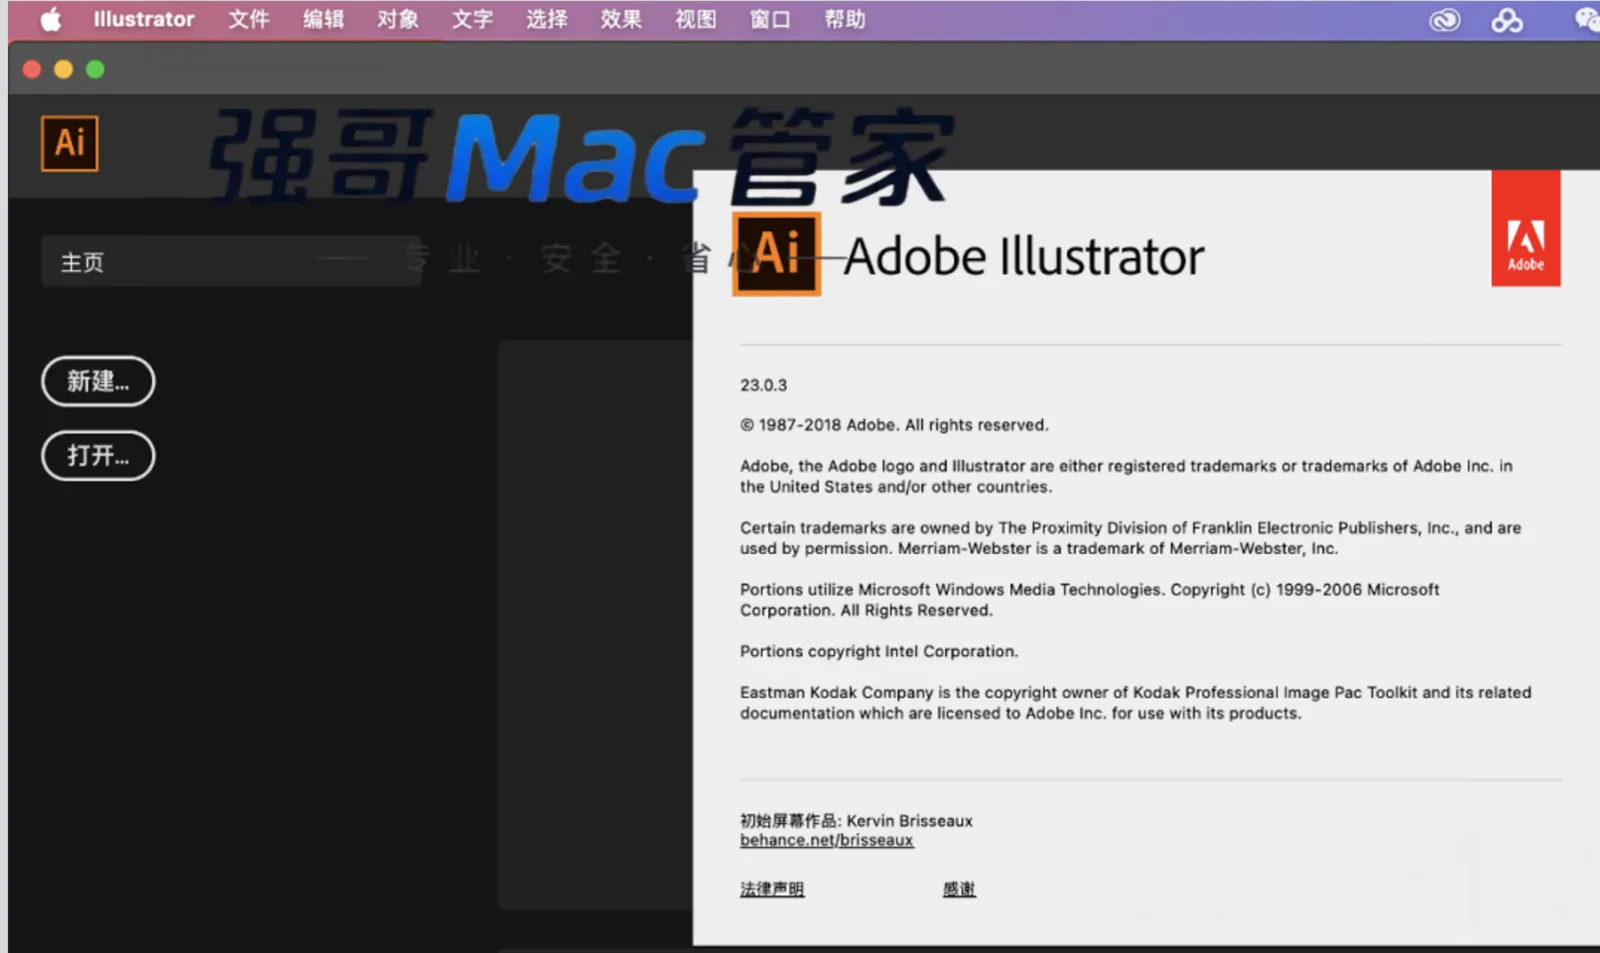Select the 主页 tab in the sidebar

click(231, 262)
